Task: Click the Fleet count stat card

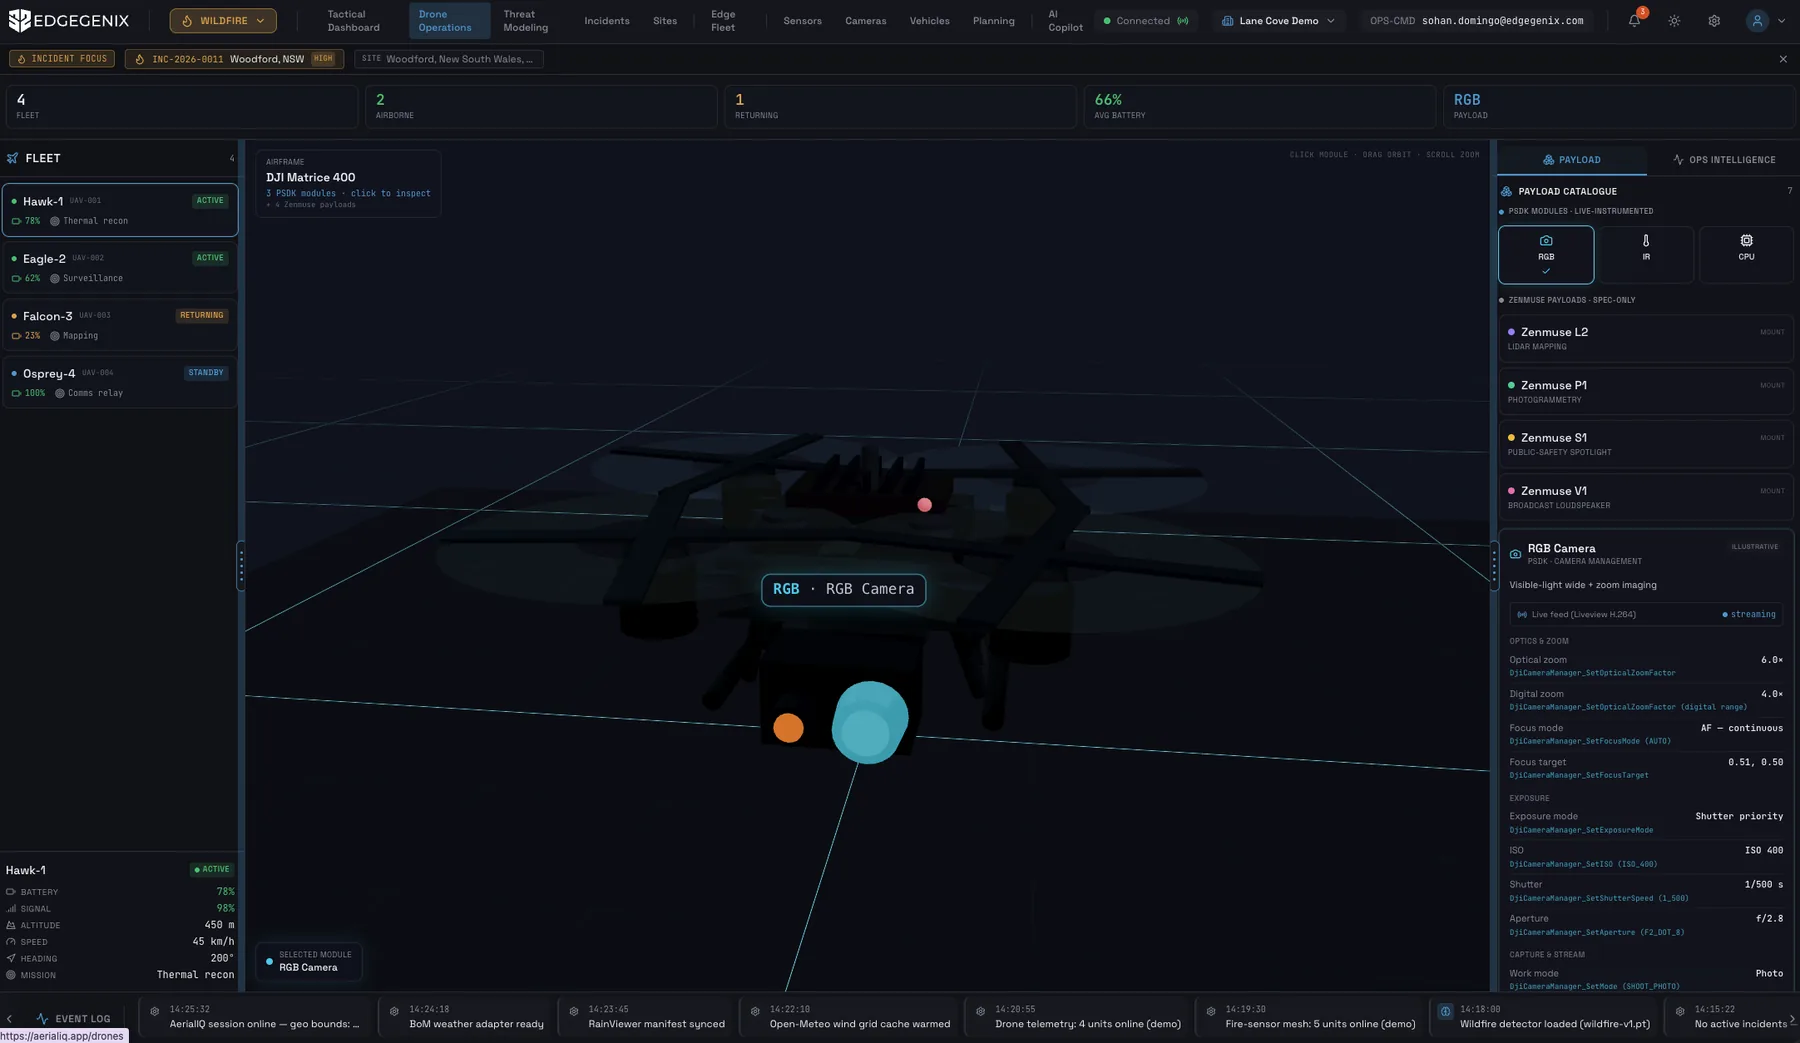Action: click(x=182, y=106)
